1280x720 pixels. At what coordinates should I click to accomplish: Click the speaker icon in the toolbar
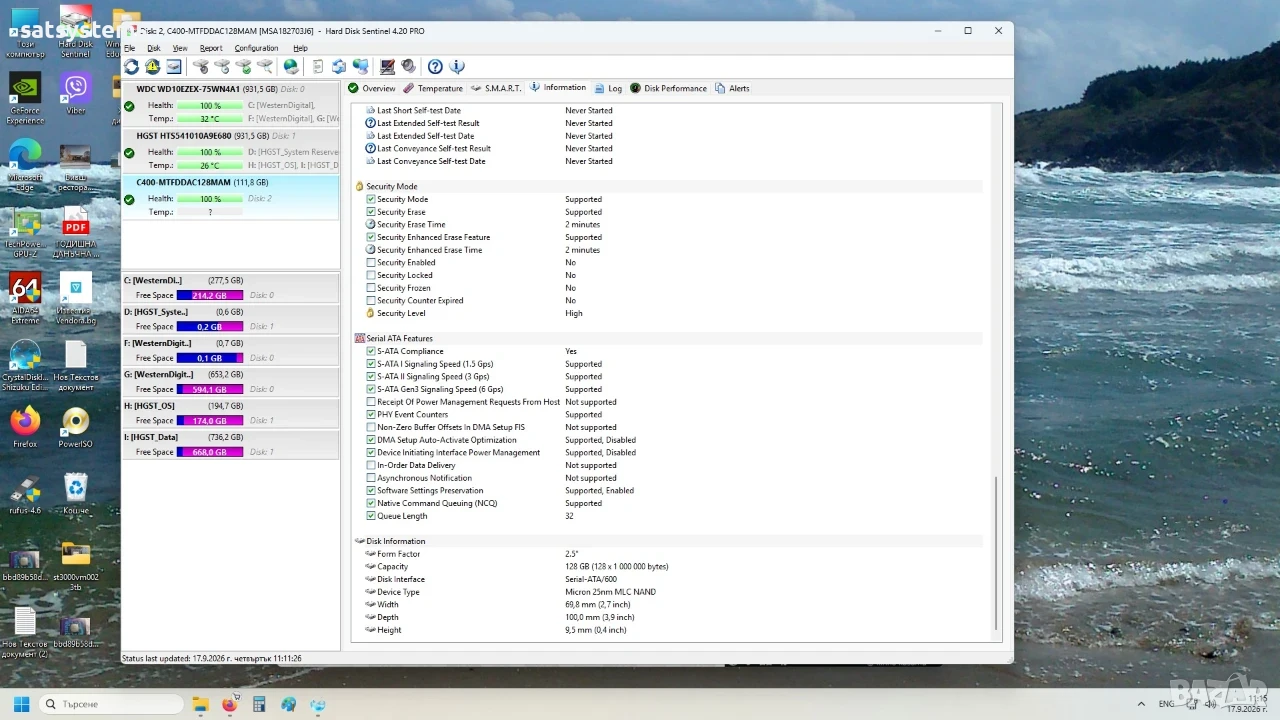pyautogui.click(x=408, y=67)
